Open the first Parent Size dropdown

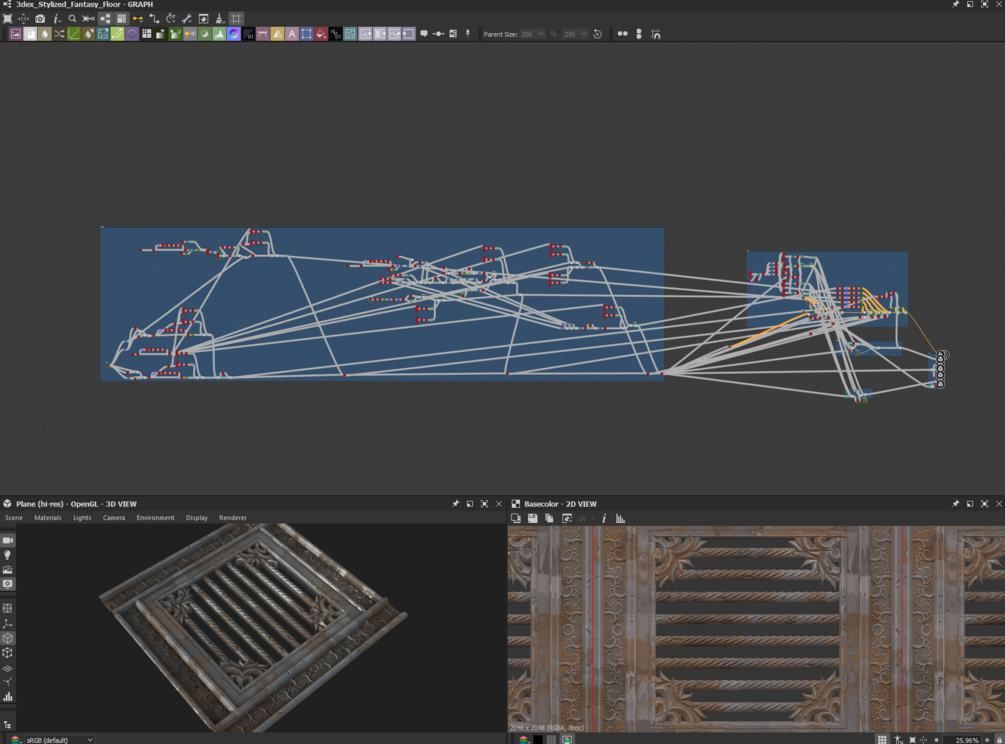(x=532, y=34)
